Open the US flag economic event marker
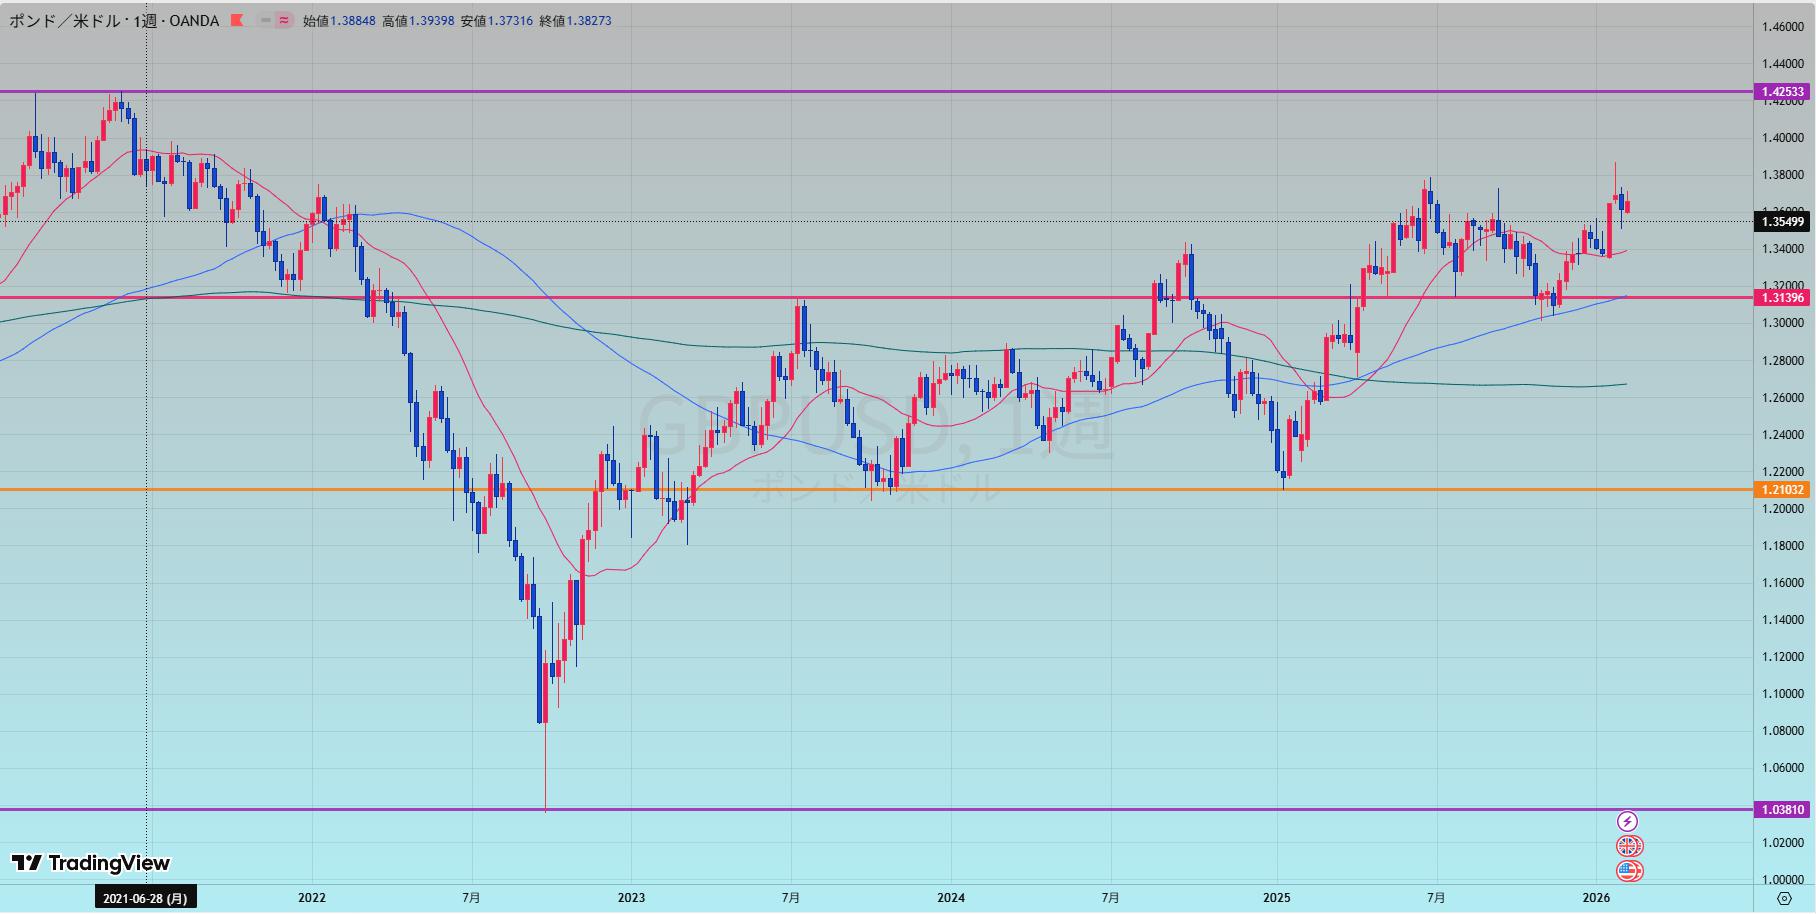This screenshot has height=914, width=1816. point(1629,871)
